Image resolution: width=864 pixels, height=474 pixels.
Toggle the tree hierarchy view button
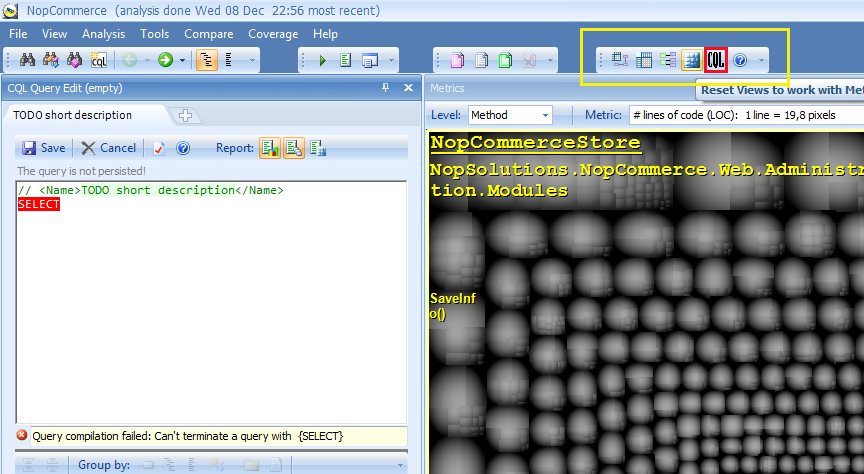207,60
